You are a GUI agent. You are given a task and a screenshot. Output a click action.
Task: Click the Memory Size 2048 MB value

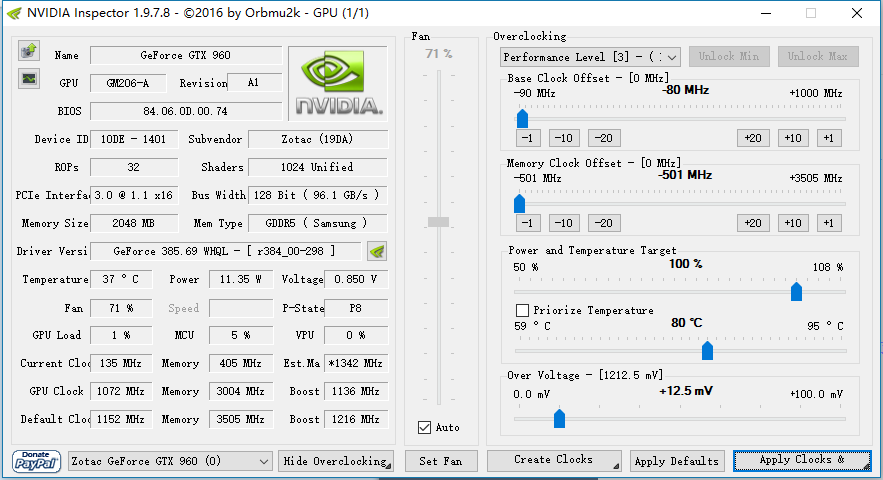tap(134, 223)
